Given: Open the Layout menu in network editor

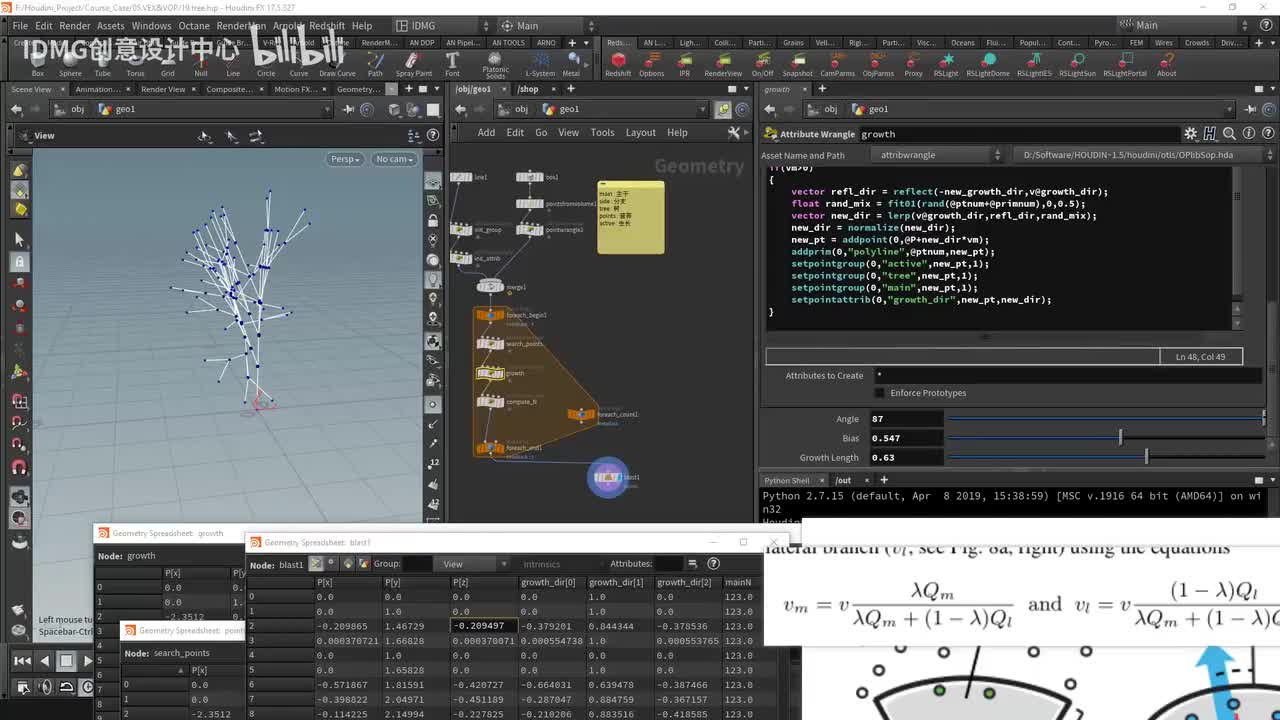Looking at the screenshot, I should (640, 132).
